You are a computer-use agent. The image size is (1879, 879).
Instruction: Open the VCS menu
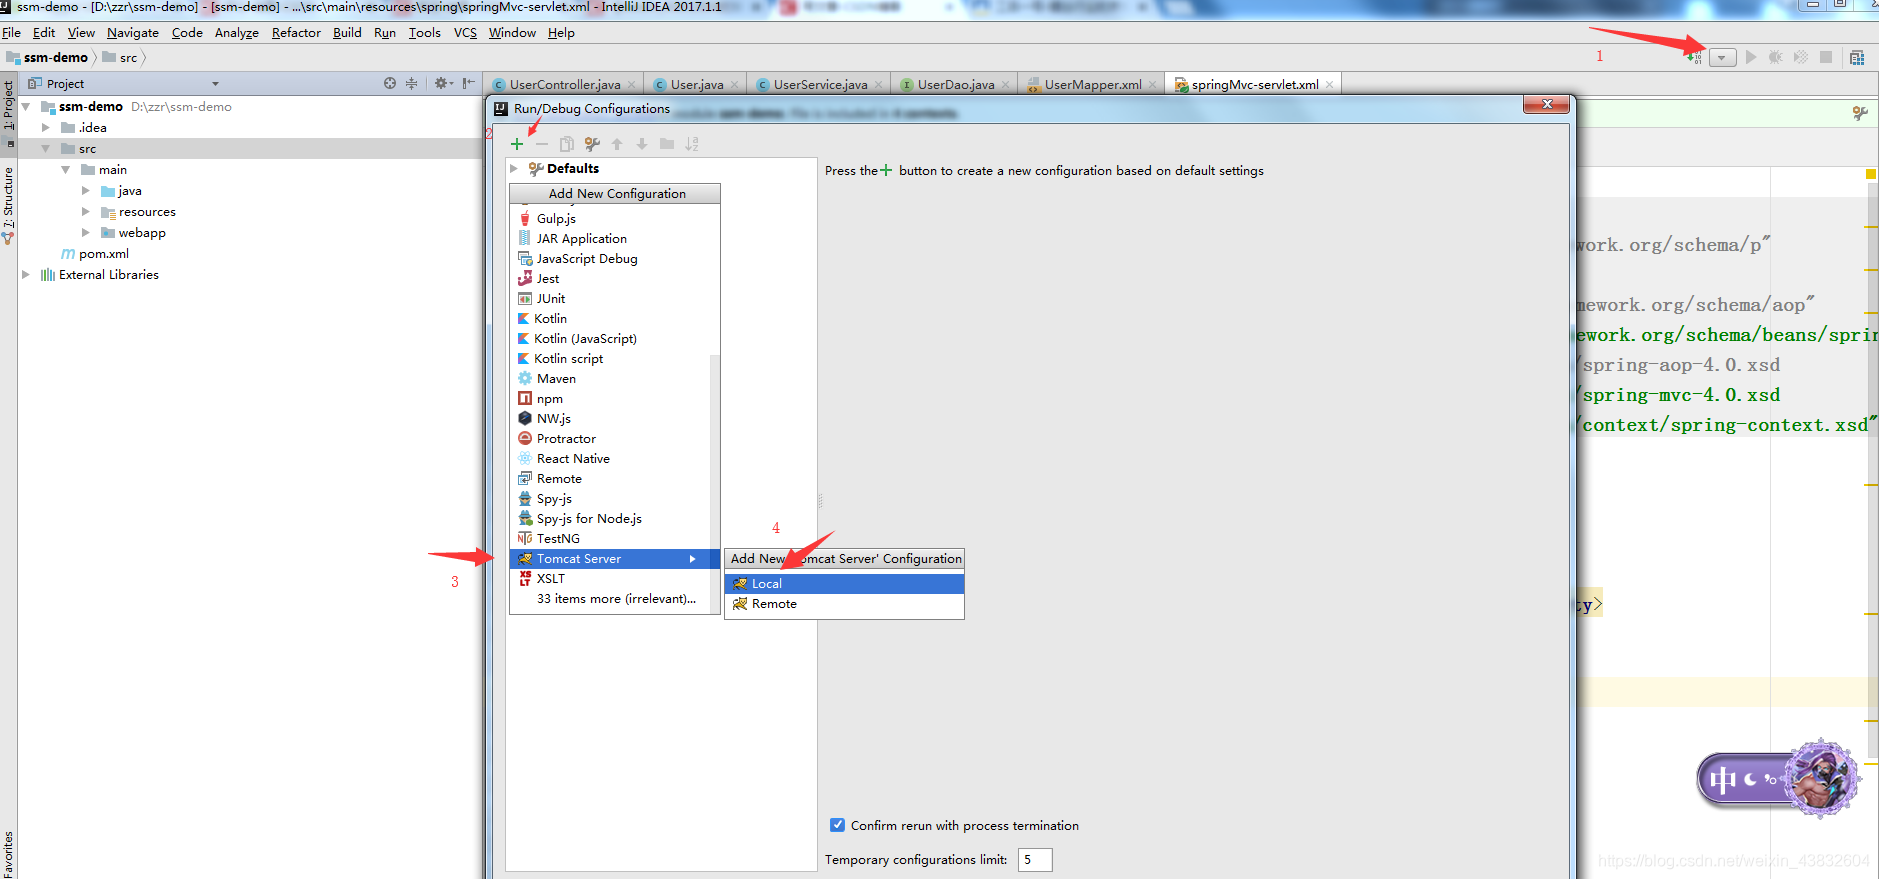pyautogui.click(x=465, y=33)
